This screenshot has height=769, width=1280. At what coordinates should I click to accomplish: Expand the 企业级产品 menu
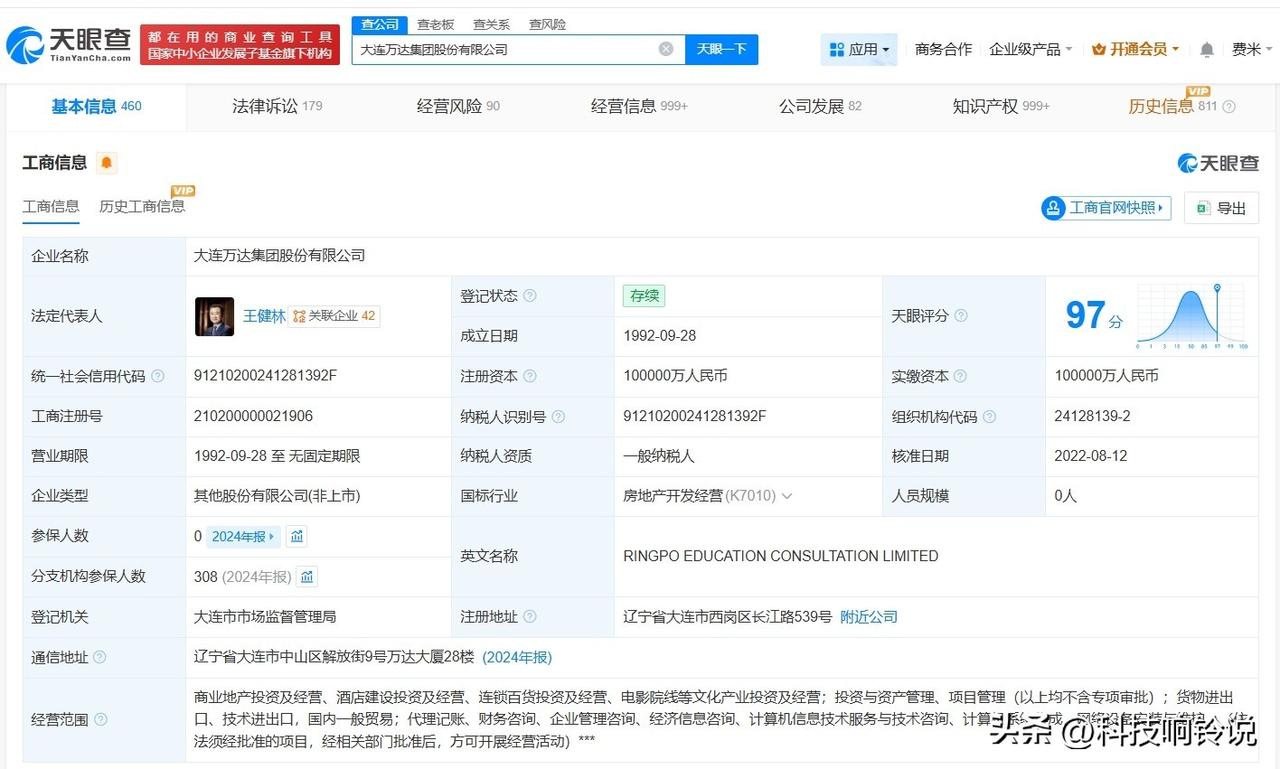(x=1030, y=49)
